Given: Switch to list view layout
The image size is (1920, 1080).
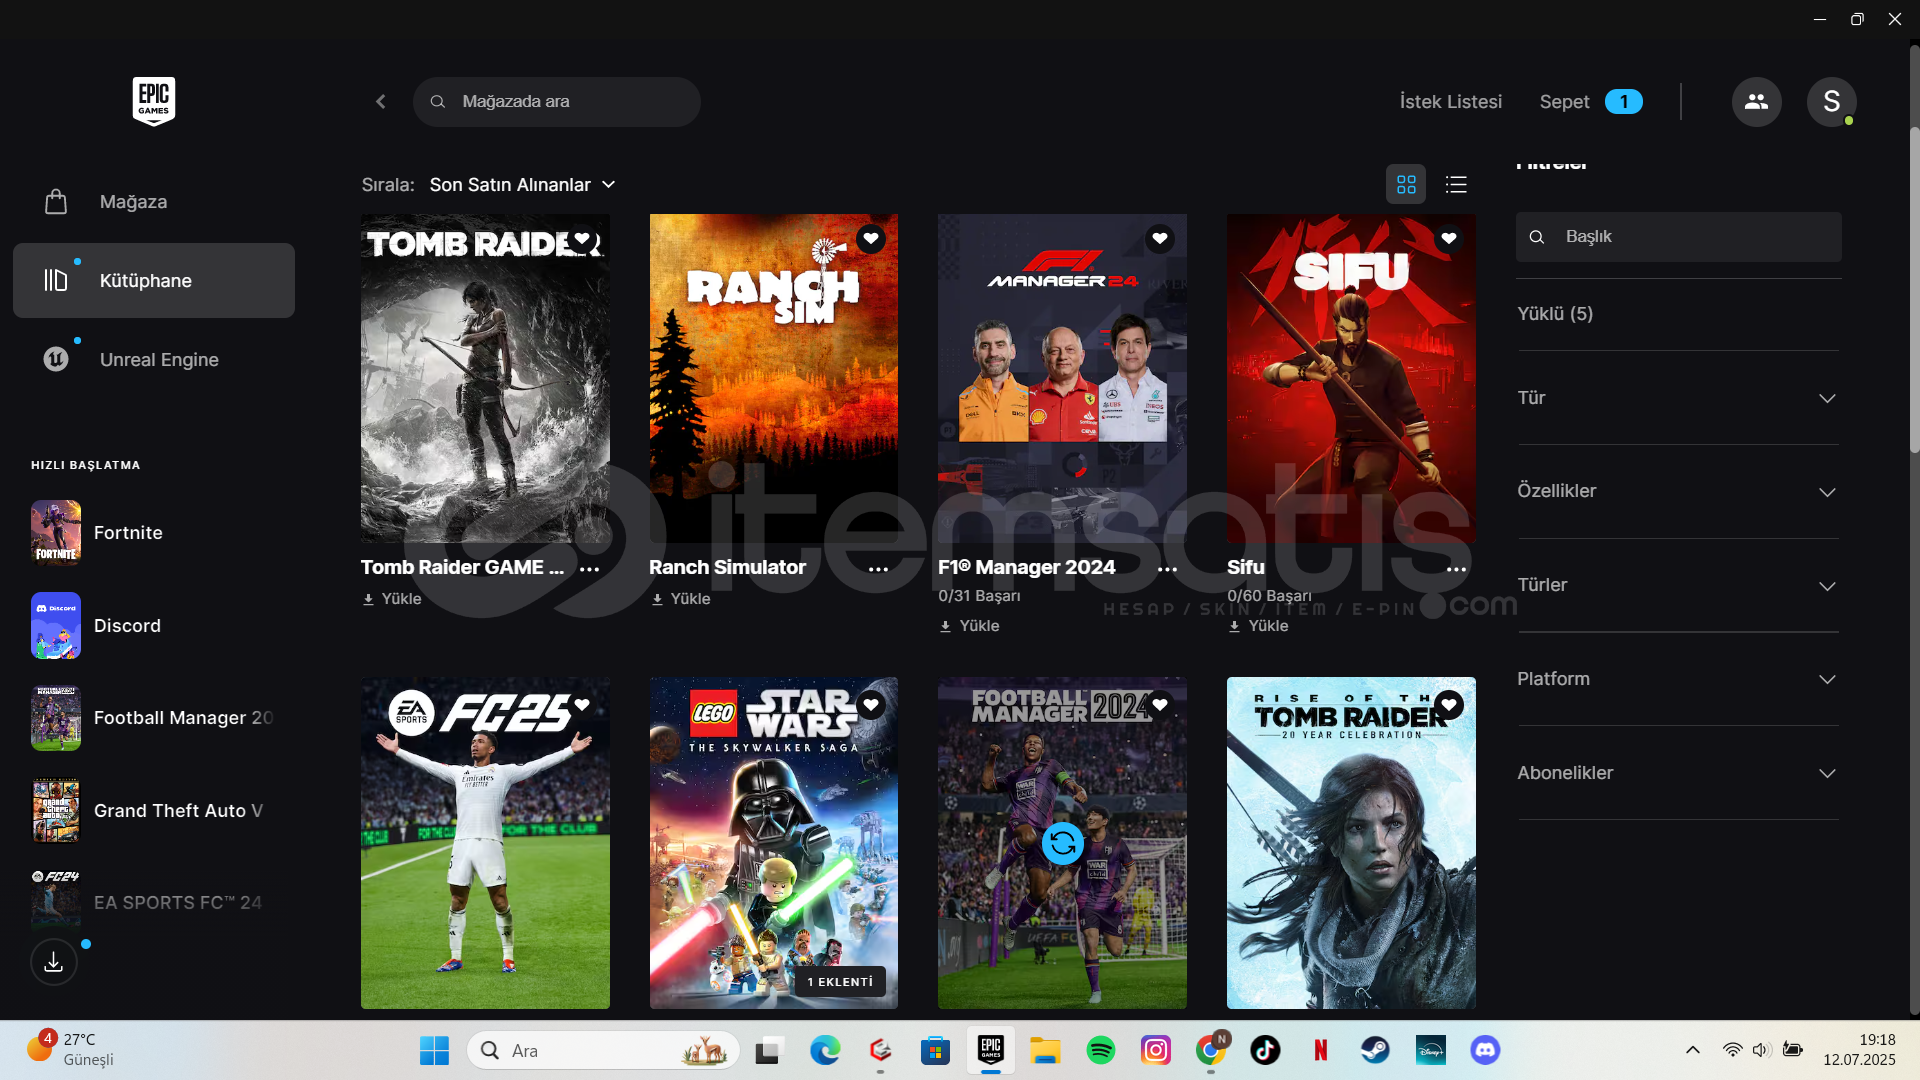Looking at the screenshot, I should coord(1456,185).
